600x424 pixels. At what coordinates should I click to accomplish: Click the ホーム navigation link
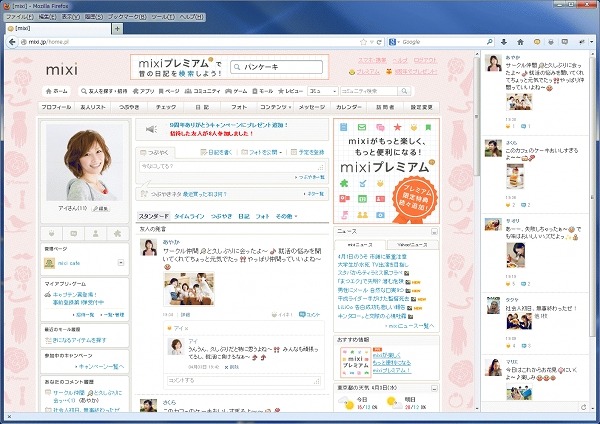pos(57,91)
